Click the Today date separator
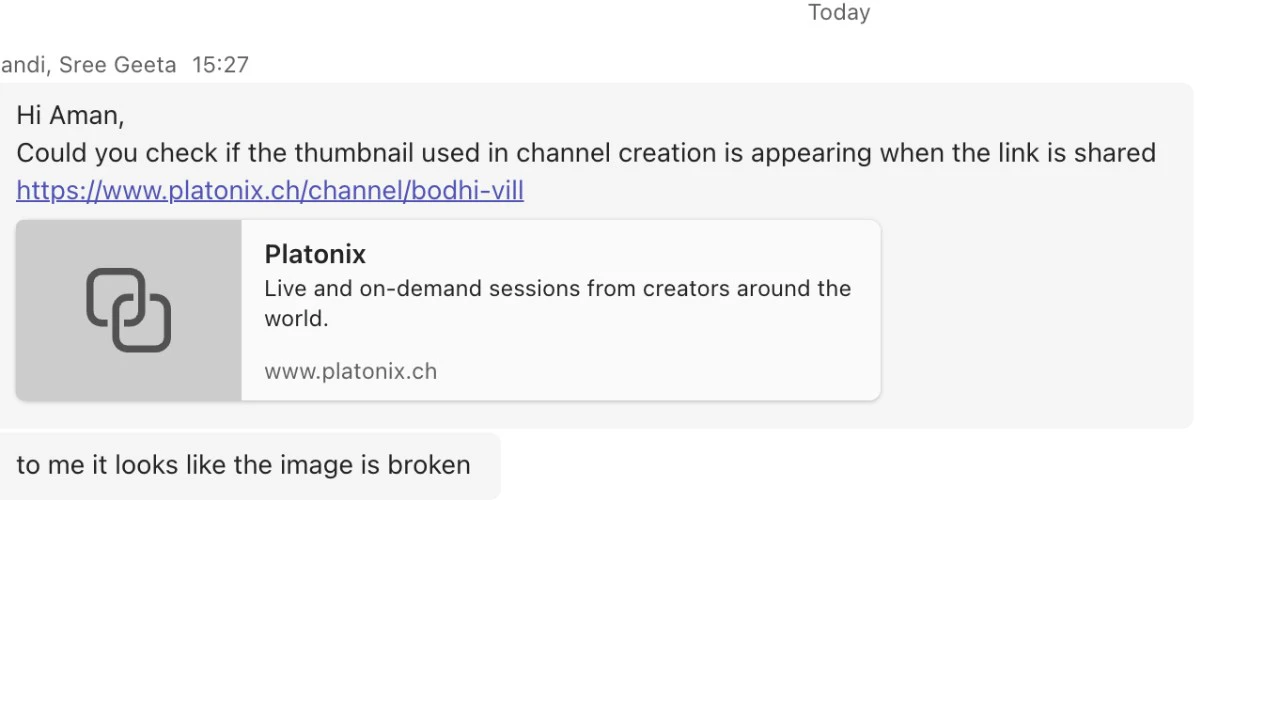This screenshot has height=720, width=1280. pos(839,12)
